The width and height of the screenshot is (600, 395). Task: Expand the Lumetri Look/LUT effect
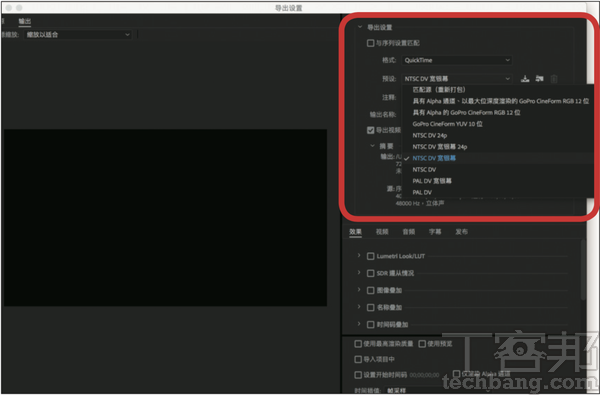coord(359,255)
